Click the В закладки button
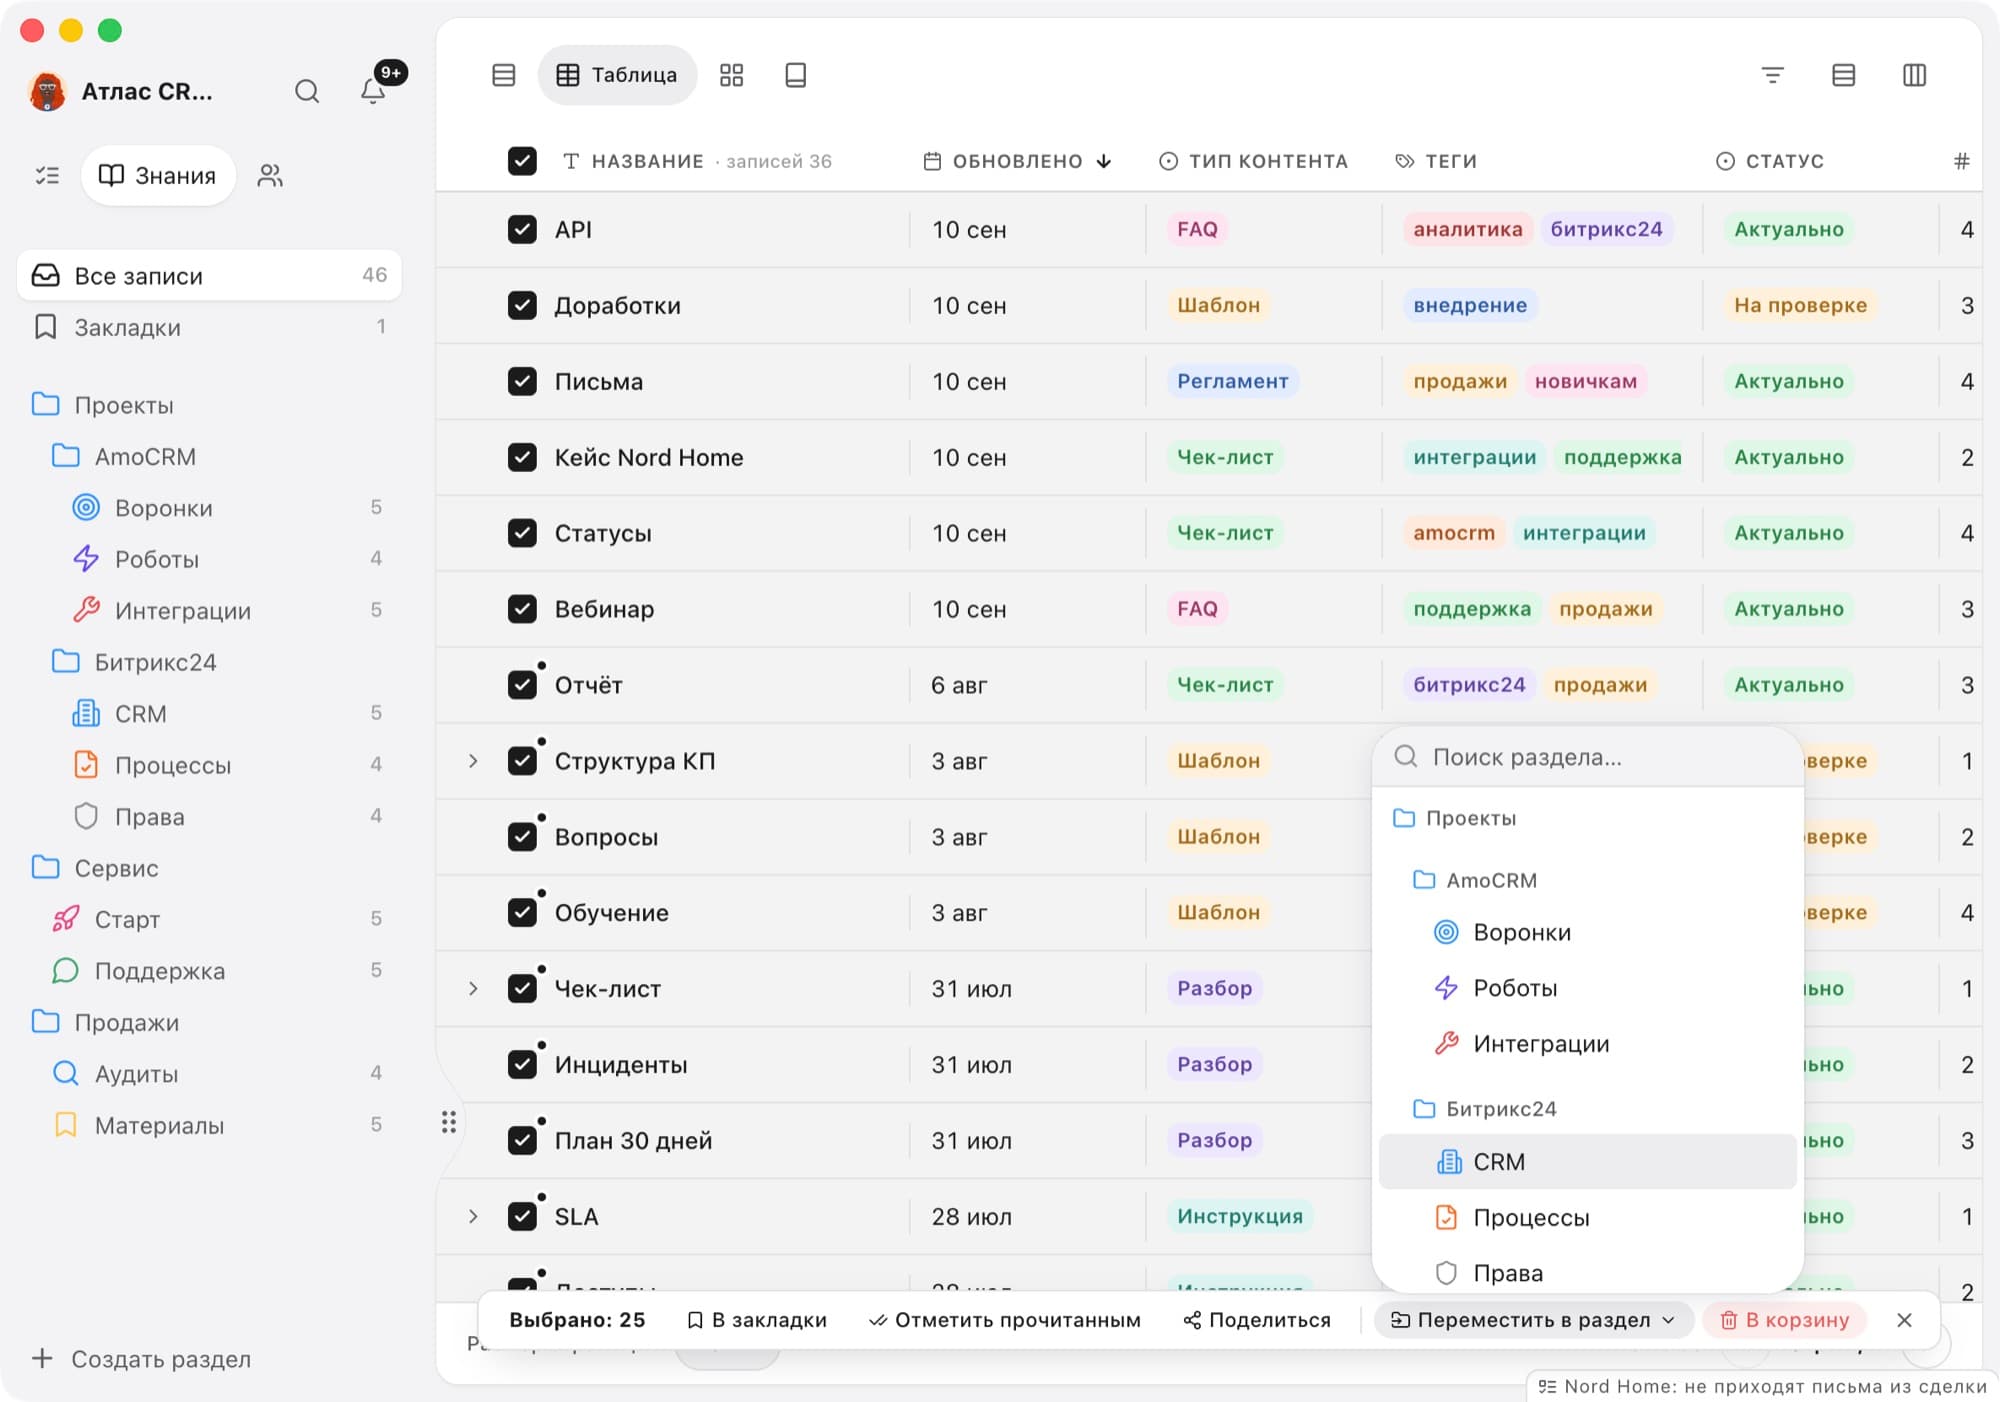Screen dimensions: 2000x1402 (x=757, y=1320)
